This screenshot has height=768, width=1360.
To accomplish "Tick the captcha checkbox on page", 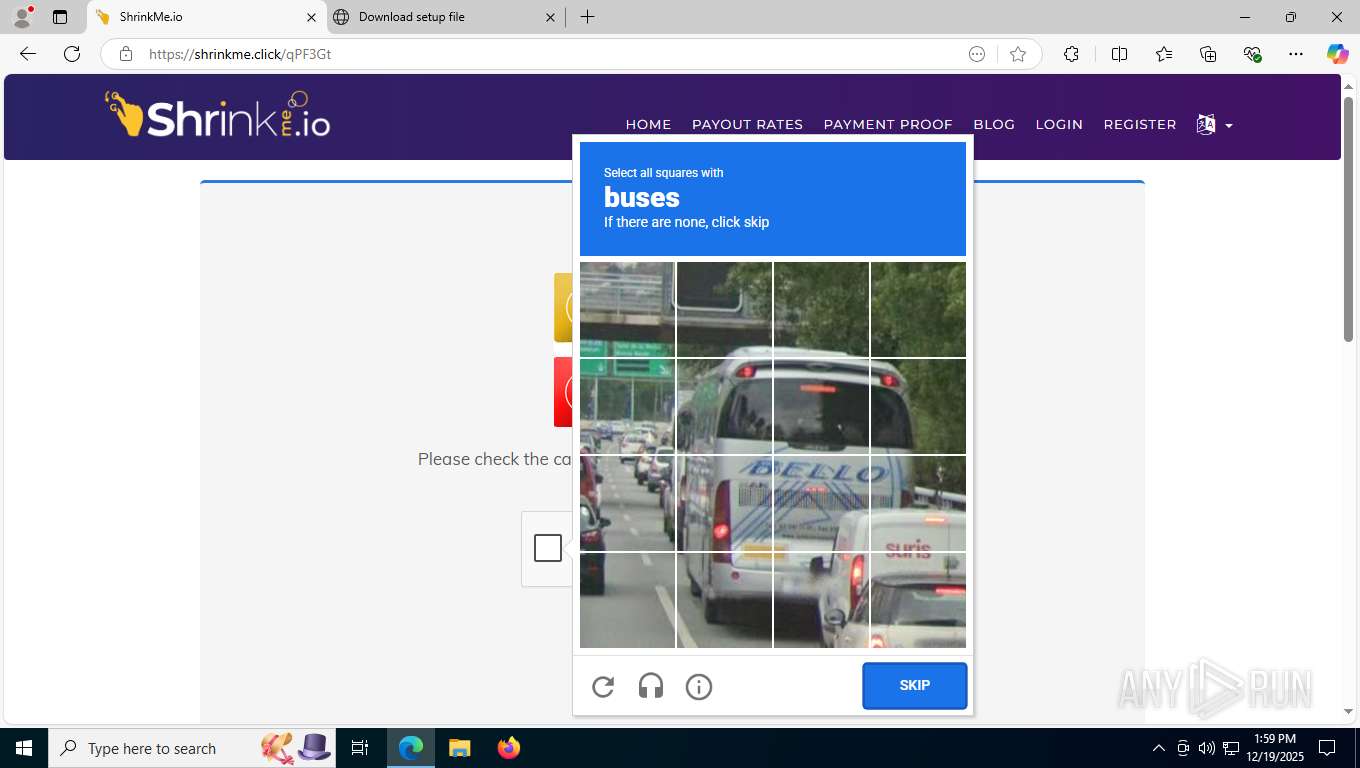I will click(x=548, y=548).
